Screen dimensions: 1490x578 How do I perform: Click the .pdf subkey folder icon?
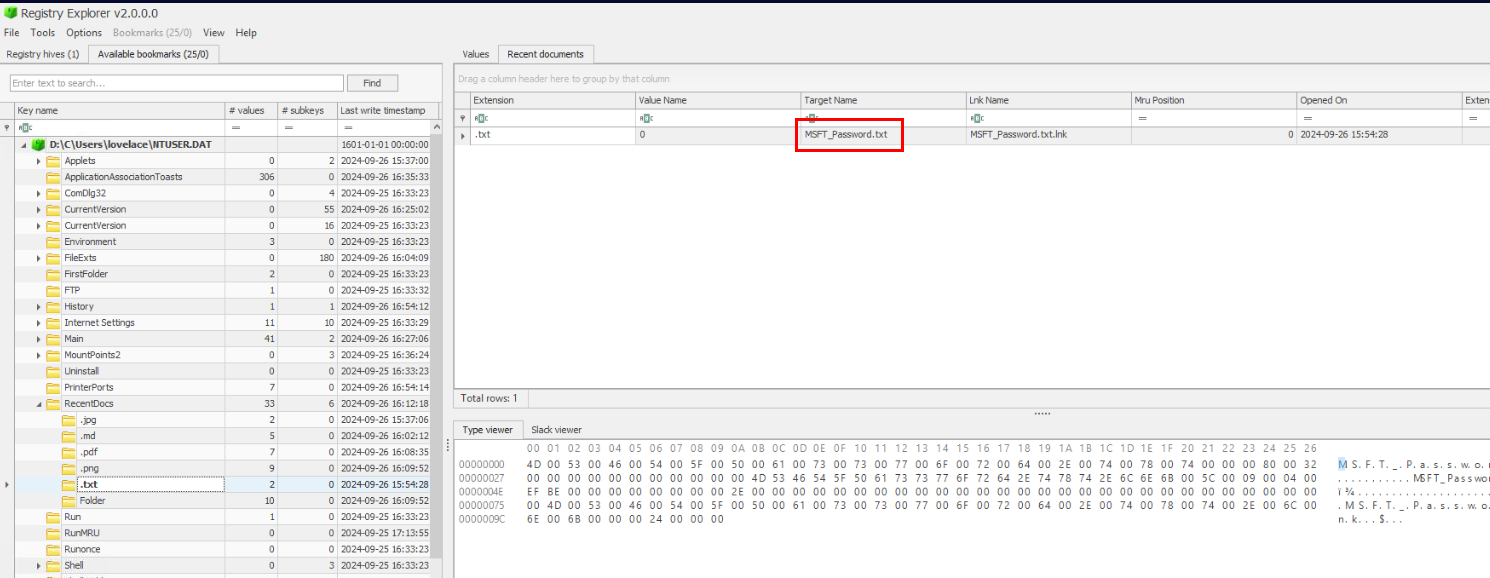(69, 452)
